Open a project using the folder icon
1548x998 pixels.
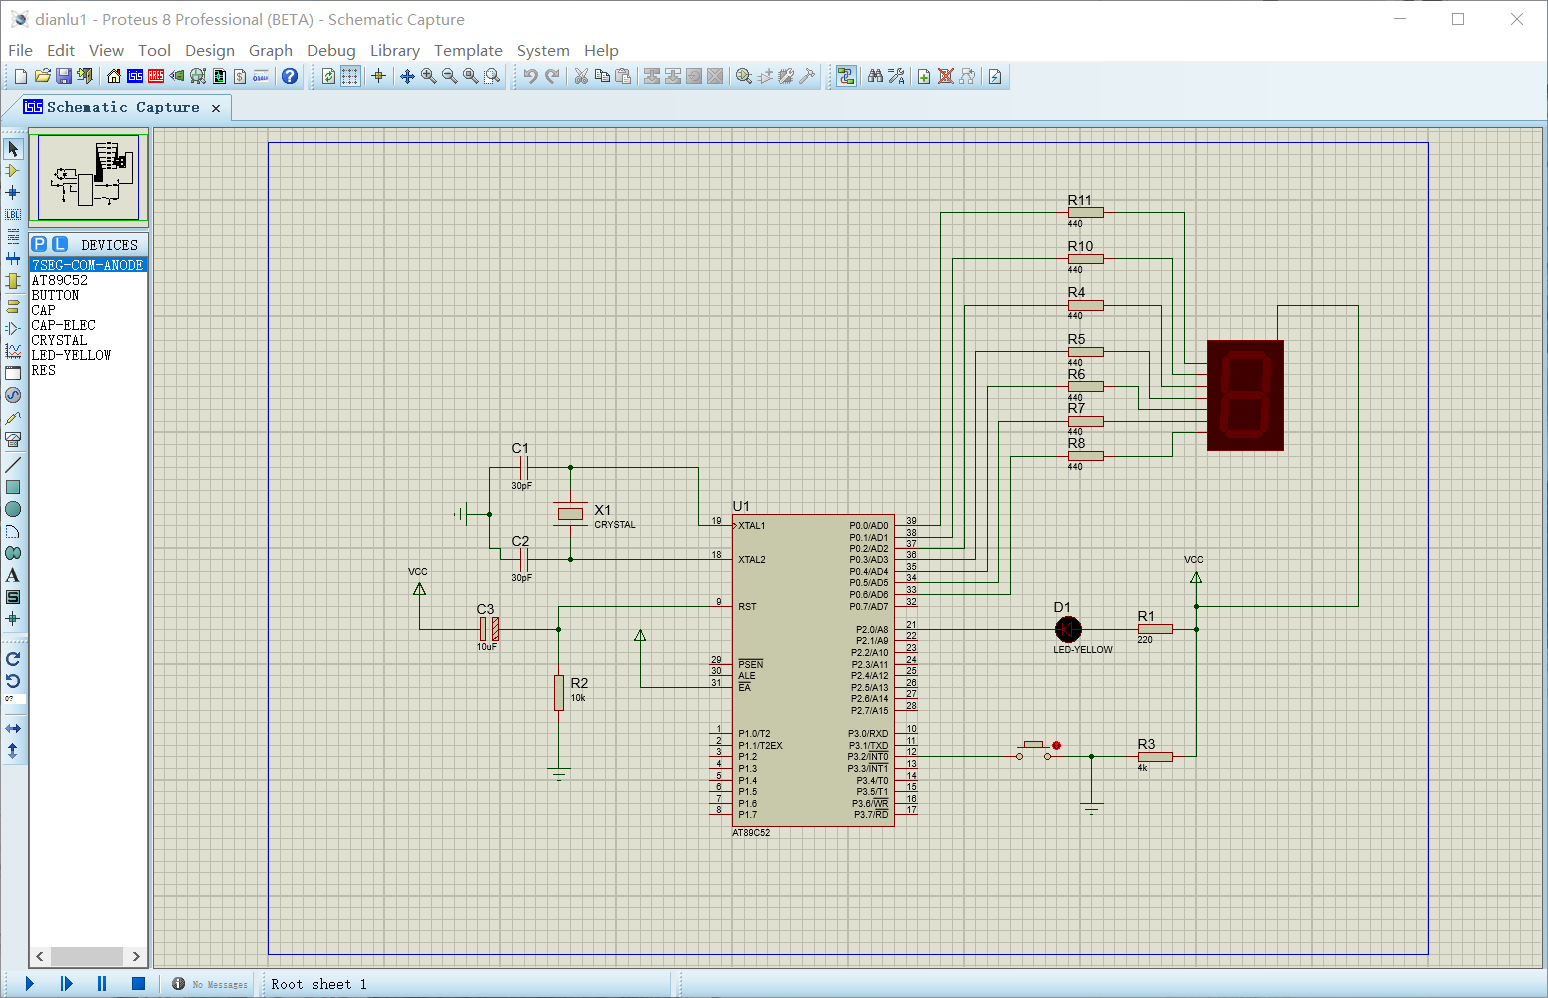point(42,76)
